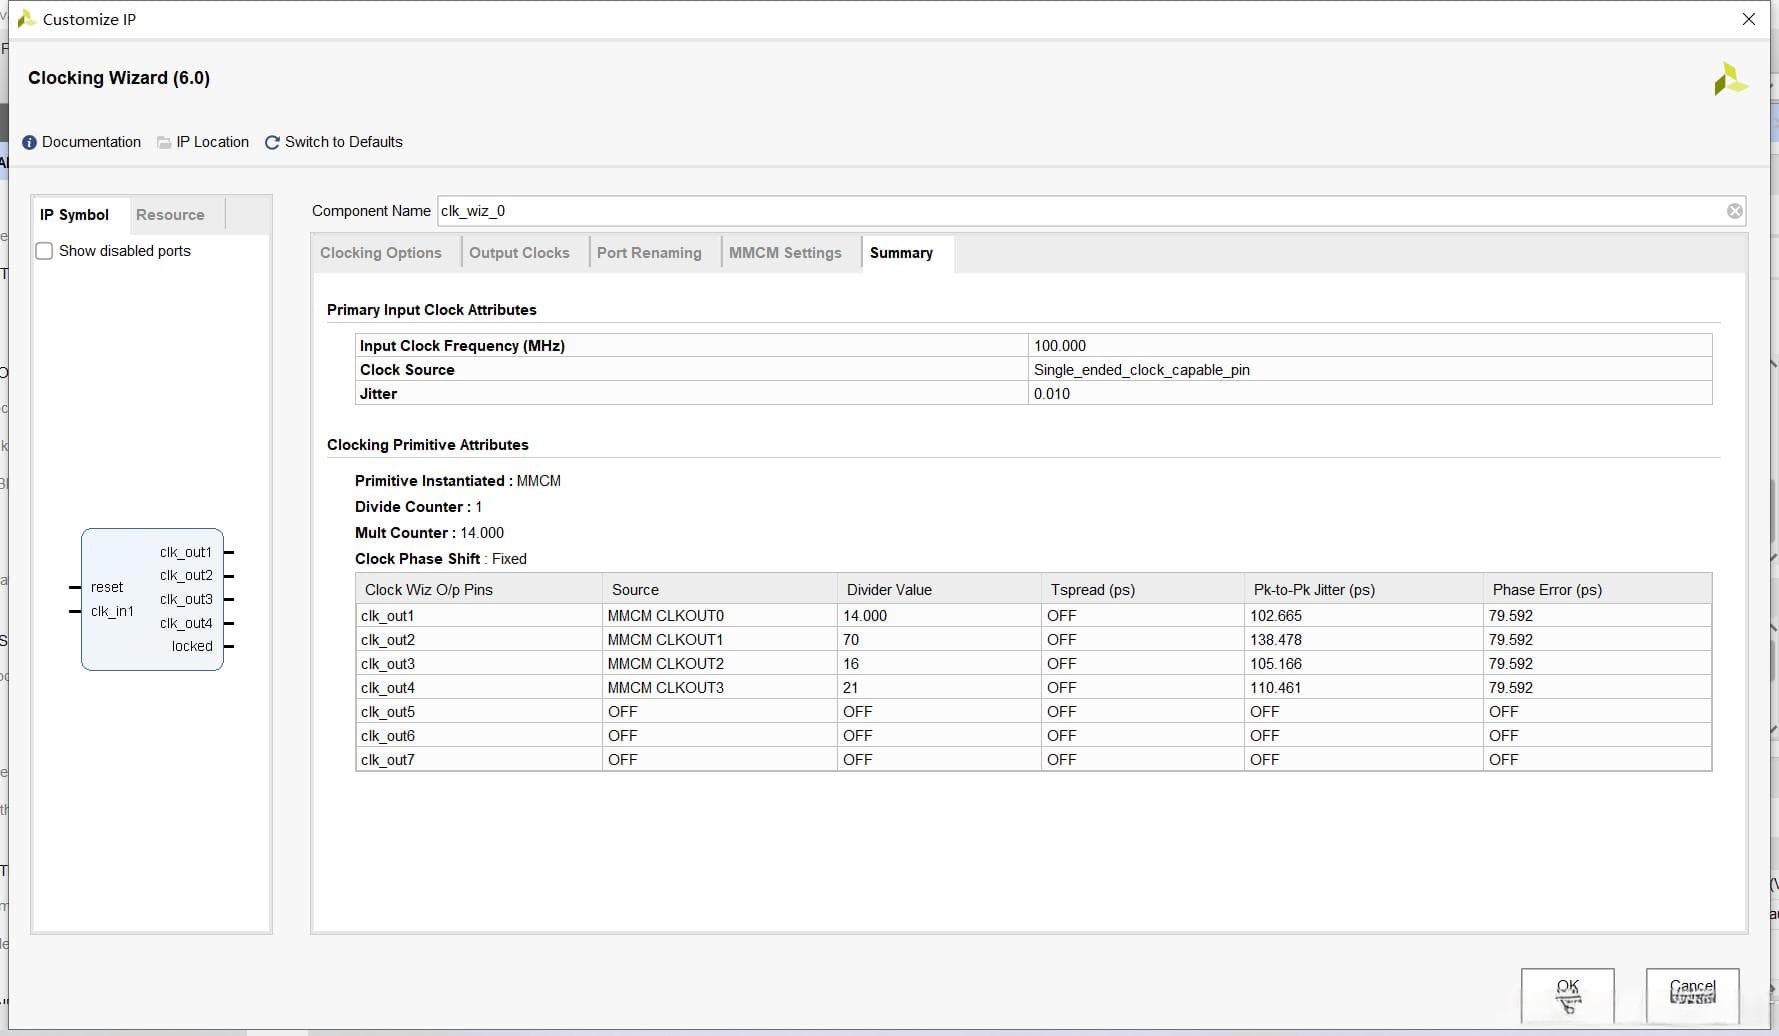The width and height of the screenshot is (1779, 1036).
Task: Select the clk_out4 table row cell
Action: coord(478,688)
